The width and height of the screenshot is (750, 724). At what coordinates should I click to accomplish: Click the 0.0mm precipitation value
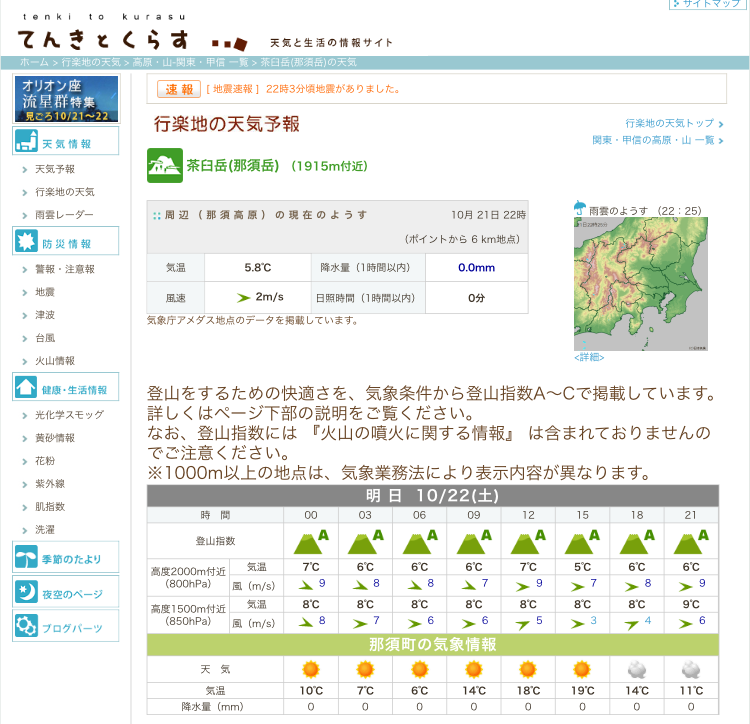pos(476,267)
